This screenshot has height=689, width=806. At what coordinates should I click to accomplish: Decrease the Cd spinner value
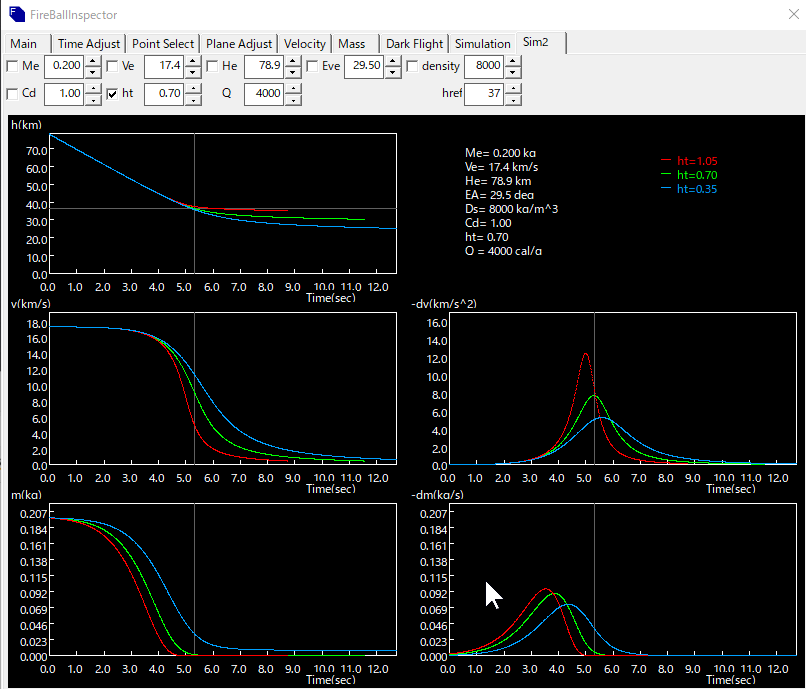click(93, 99)
